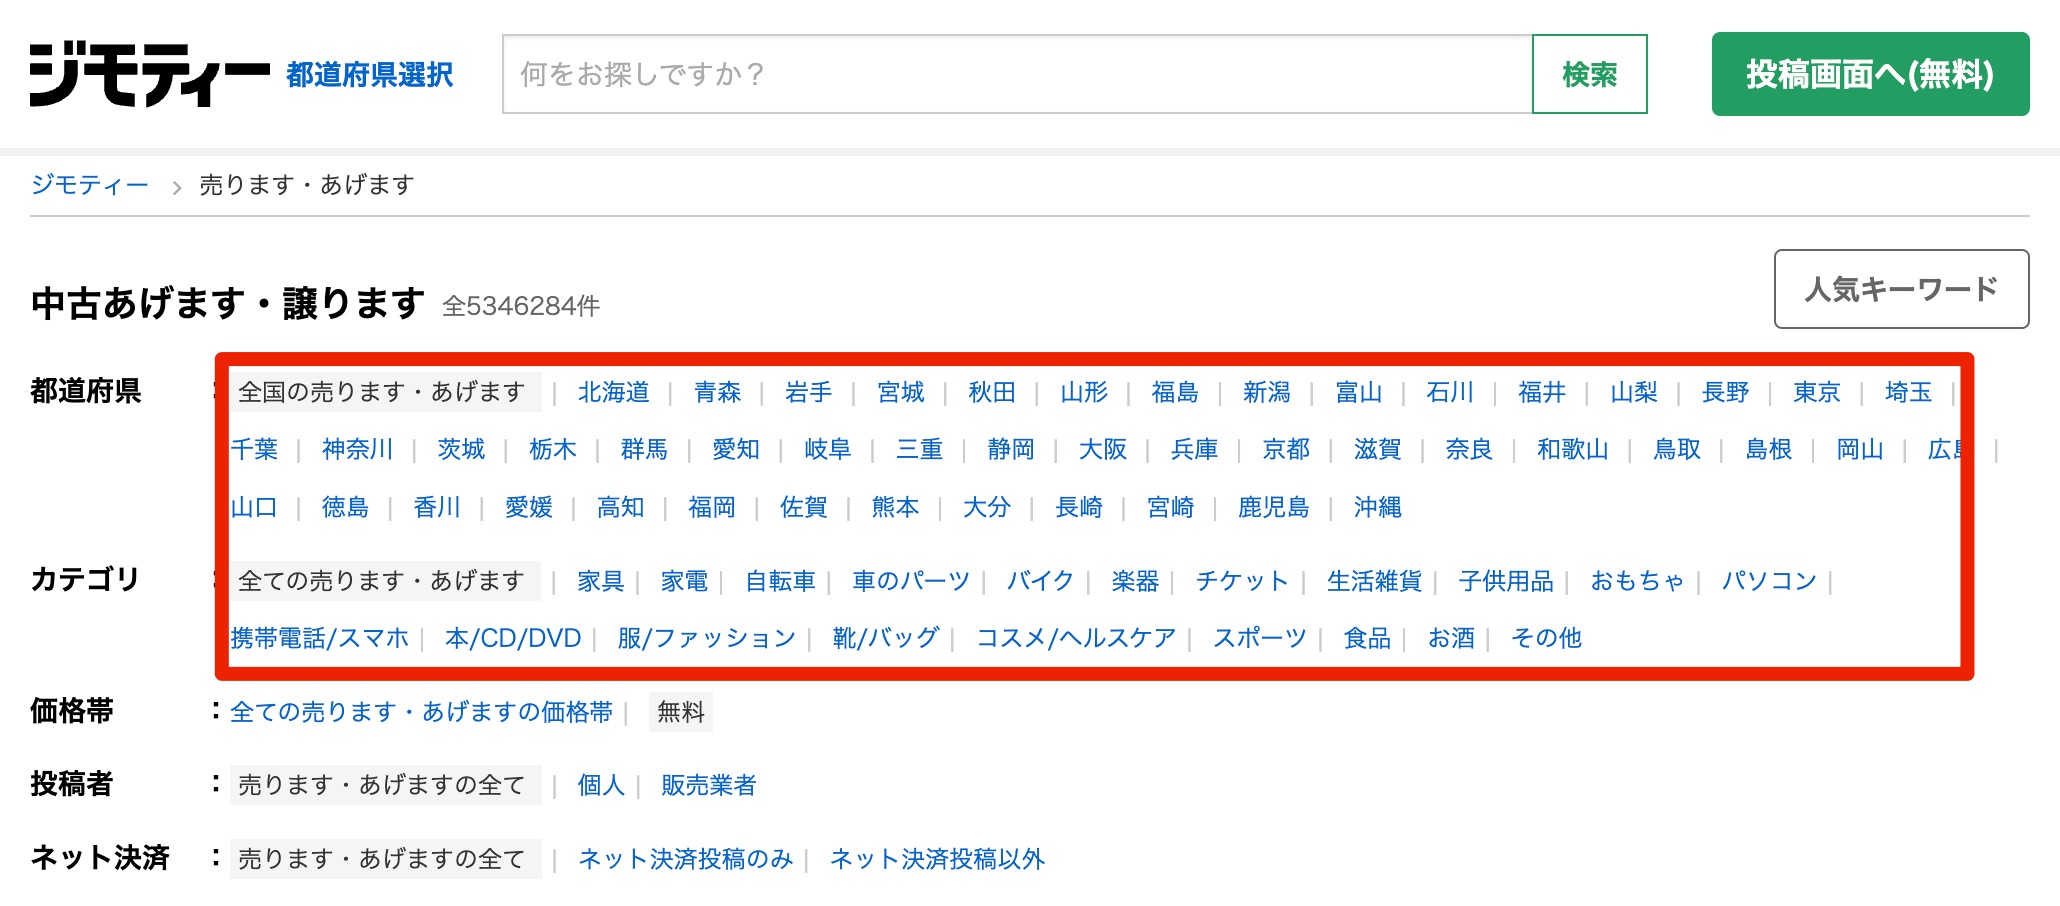Filter by 福岡 prefecture
The width and height of the screenshot is (2060, 906).
pyautogui.click(x=712, y=508)
